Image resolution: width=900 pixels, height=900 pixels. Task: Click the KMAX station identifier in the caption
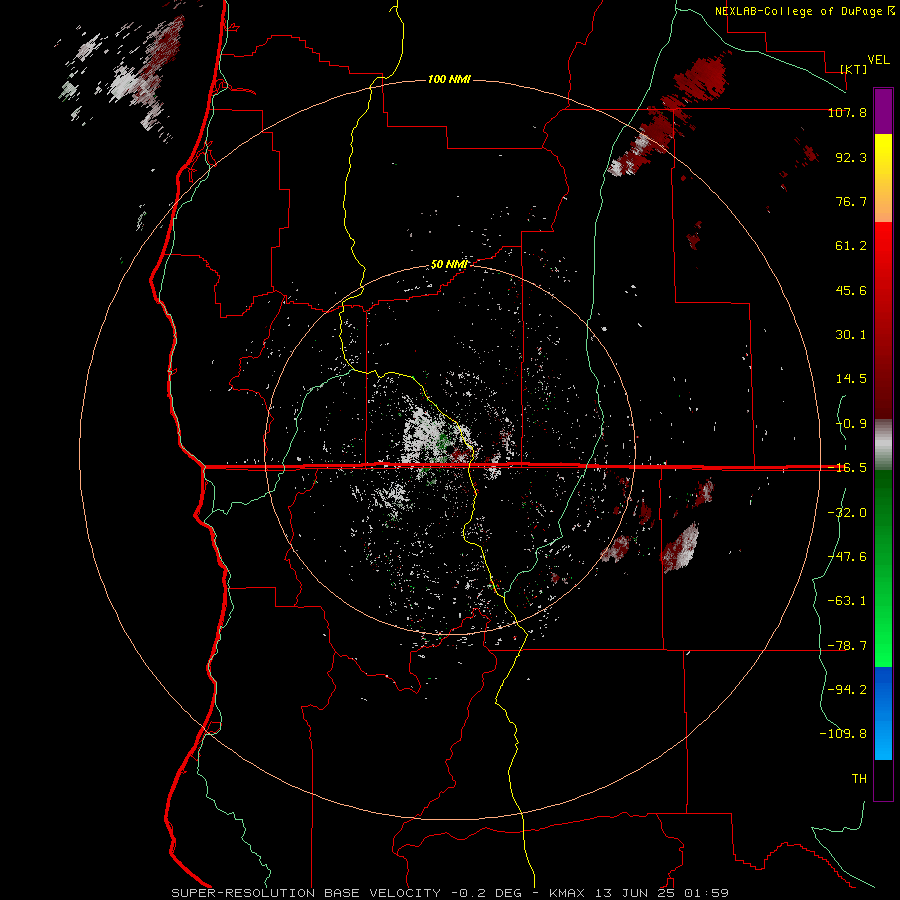point(567,893)
